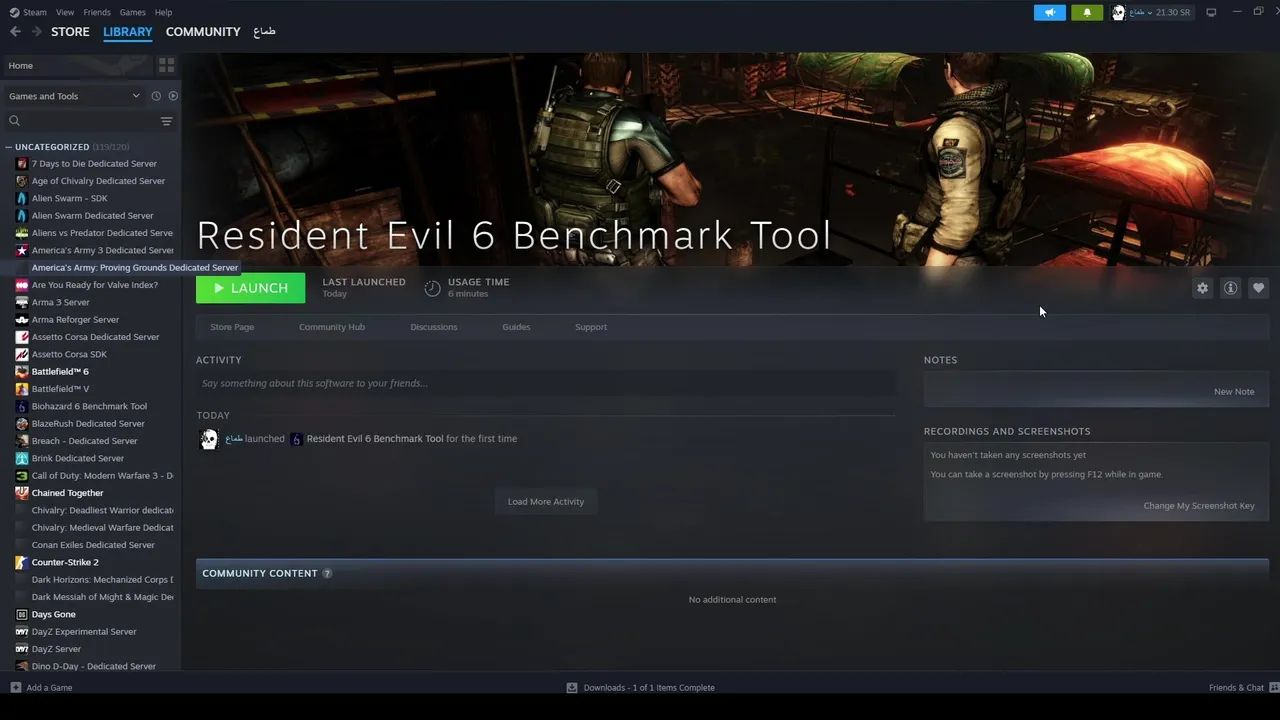Show recent activity clock filter
This screenshot has height=720, width=1280.
tap(156, 96)
